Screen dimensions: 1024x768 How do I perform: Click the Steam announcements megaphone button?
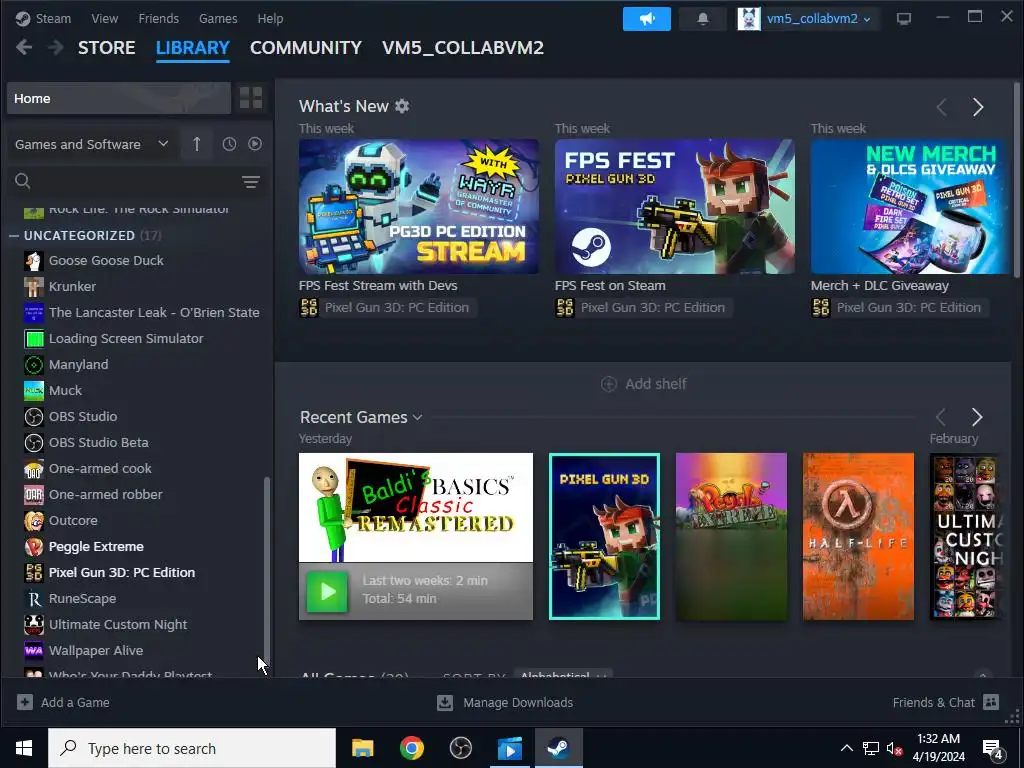tap(647, 19)
